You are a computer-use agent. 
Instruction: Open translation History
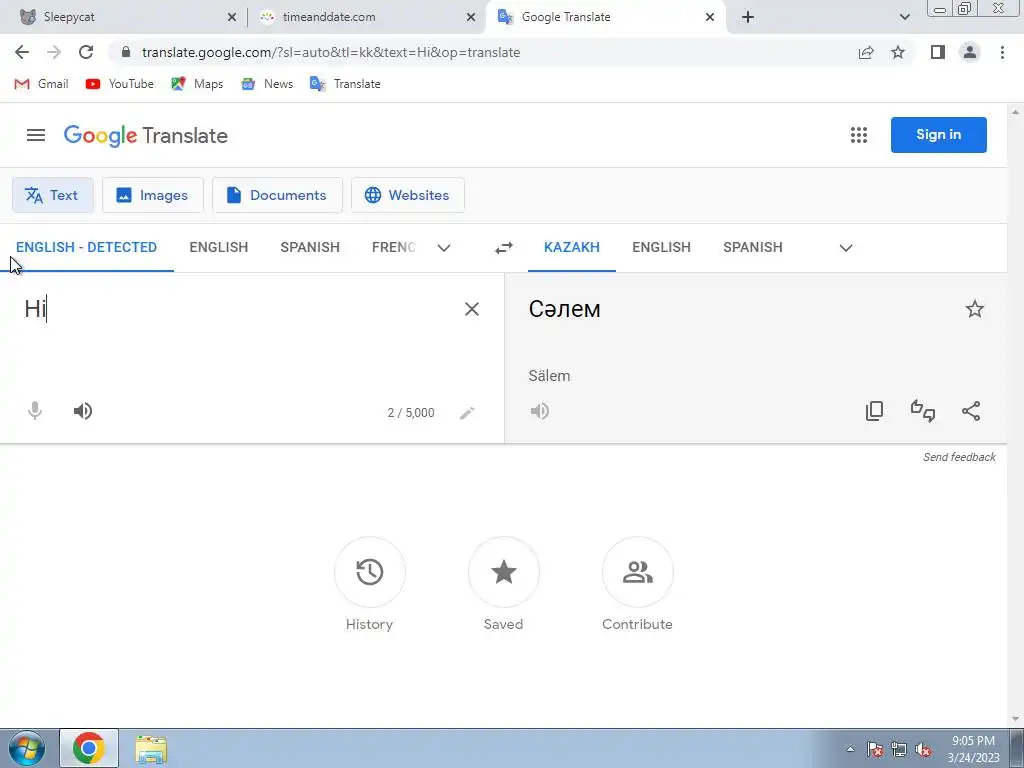370,572
